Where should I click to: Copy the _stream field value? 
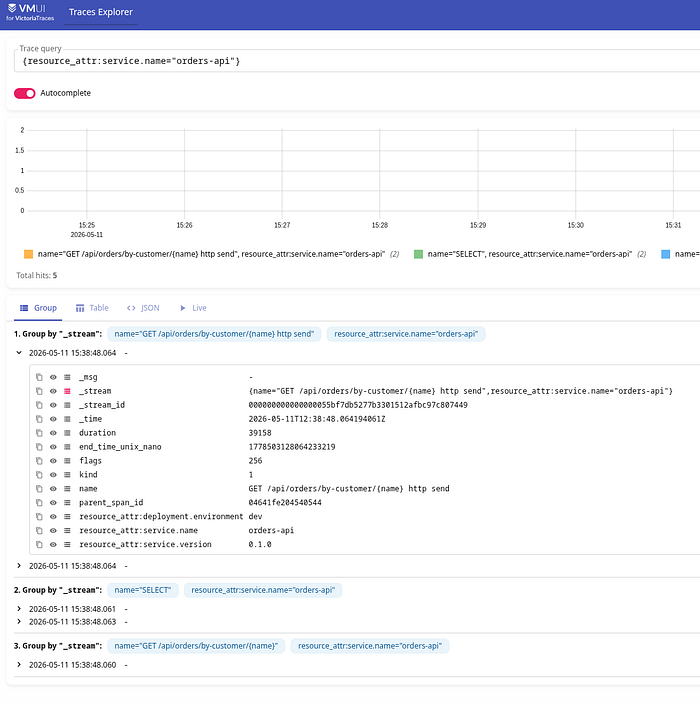coord(39,391)
